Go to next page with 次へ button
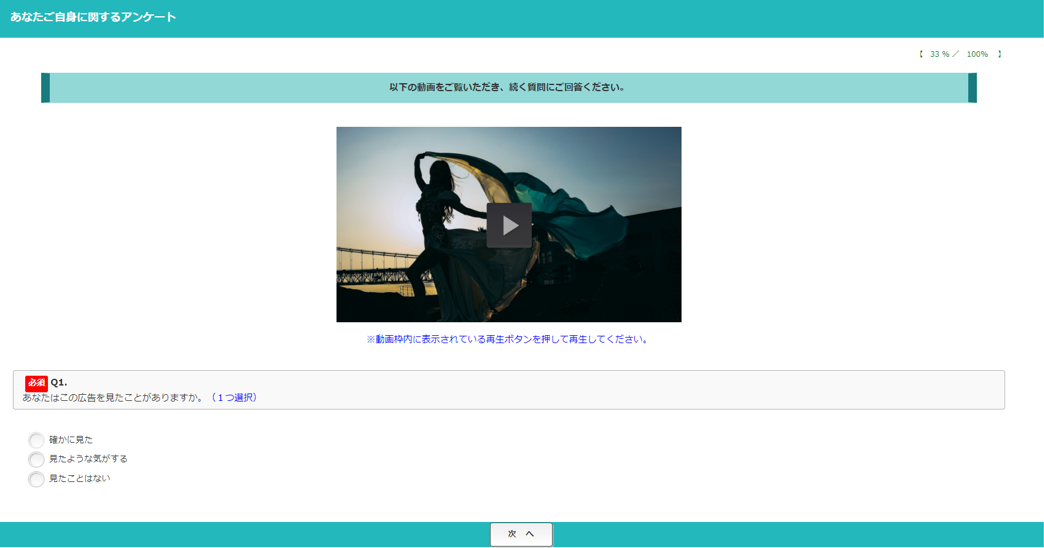Image resolution: width=1044 pixels, height=548 pixels. (x=521, y=534)
